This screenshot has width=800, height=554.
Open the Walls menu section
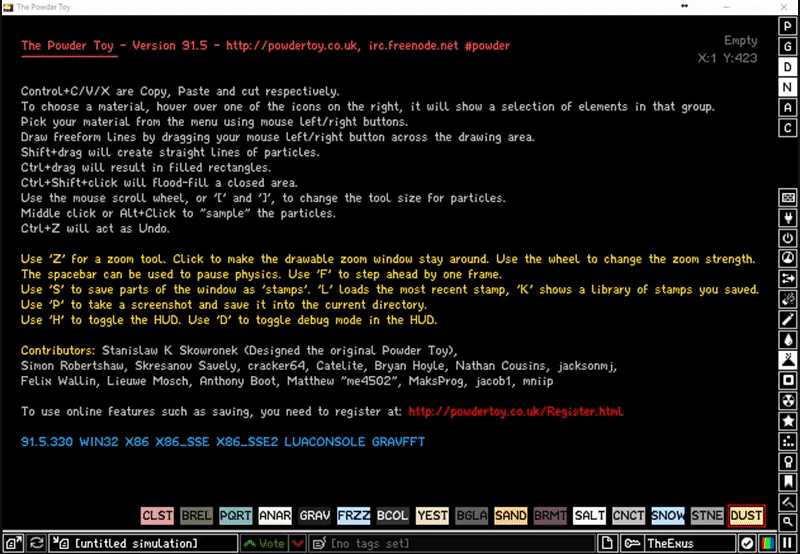coord(788,197)
